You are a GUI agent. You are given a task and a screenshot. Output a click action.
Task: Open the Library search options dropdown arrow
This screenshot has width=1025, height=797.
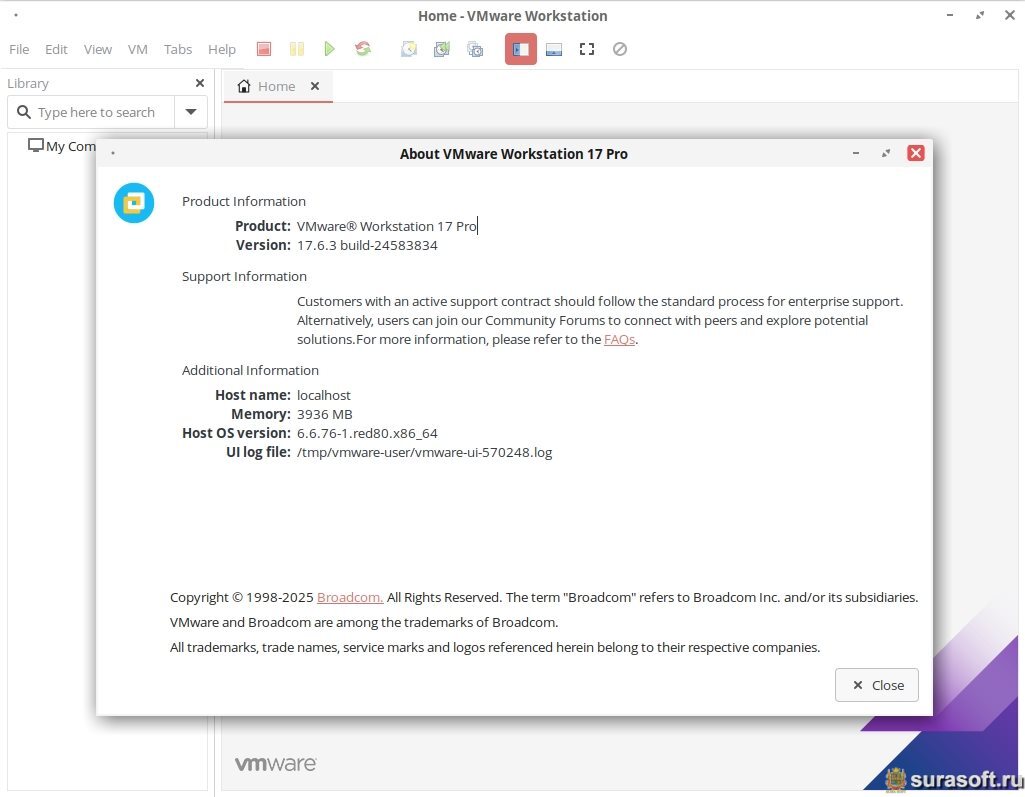click(x=191, y=112)
